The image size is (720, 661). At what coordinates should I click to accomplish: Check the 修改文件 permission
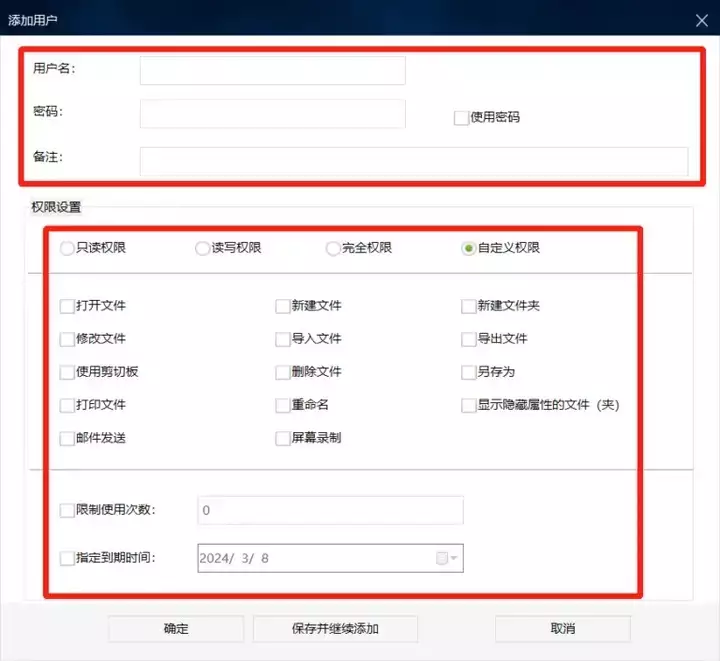pos(67,339)
